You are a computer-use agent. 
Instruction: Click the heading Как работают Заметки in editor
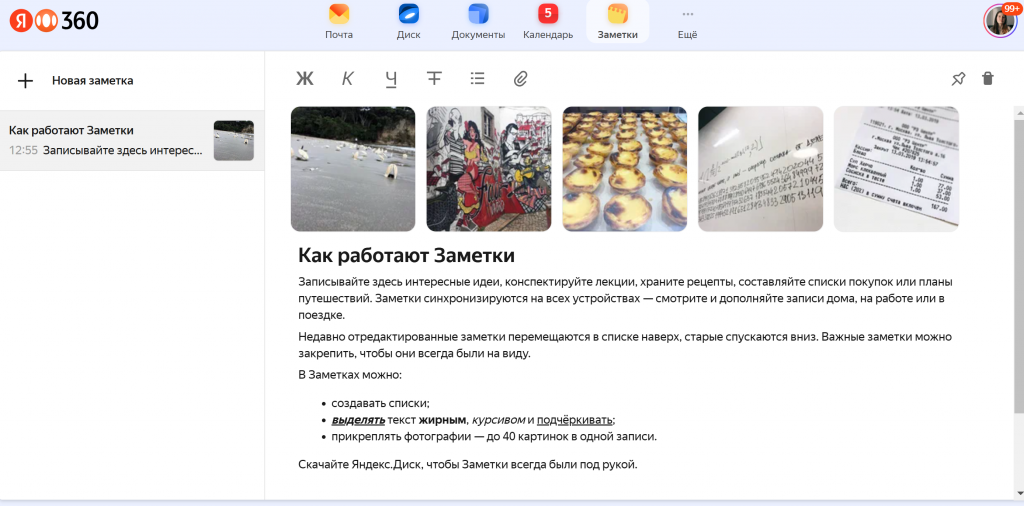click(x=406, y=255)
